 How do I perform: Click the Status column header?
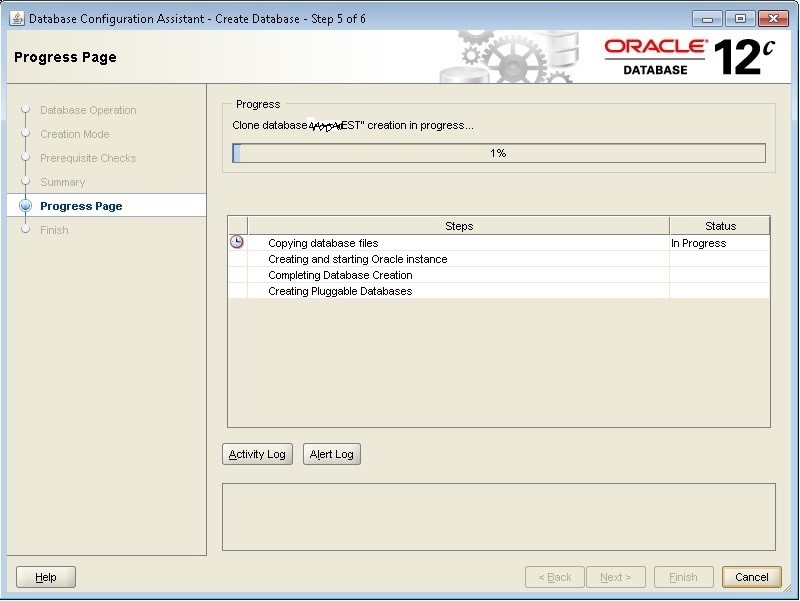click(720, 226)
